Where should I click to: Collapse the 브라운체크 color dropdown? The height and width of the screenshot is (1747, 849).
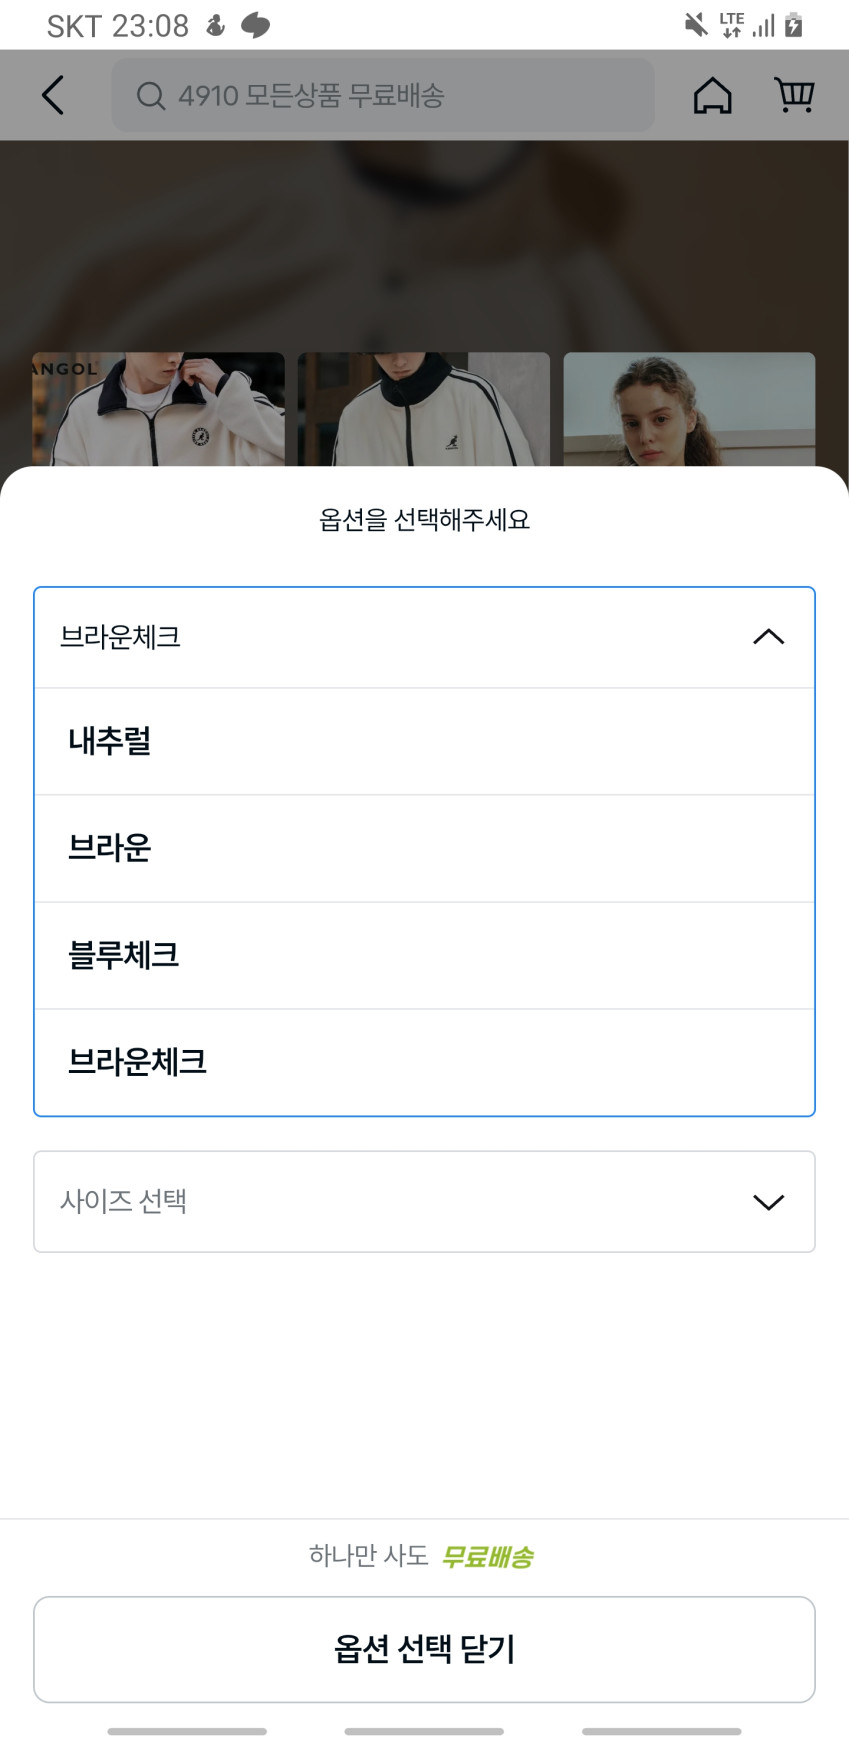tap(768, 637)
